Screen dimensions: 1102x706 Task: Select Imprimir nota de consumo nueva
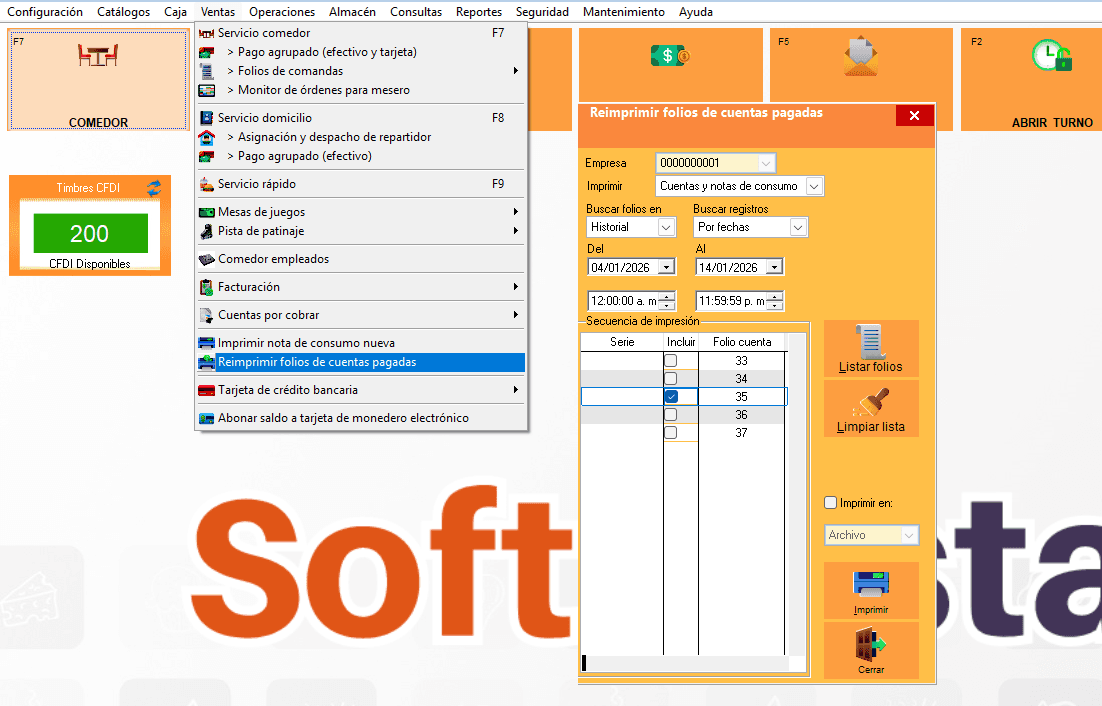[306, 343]
